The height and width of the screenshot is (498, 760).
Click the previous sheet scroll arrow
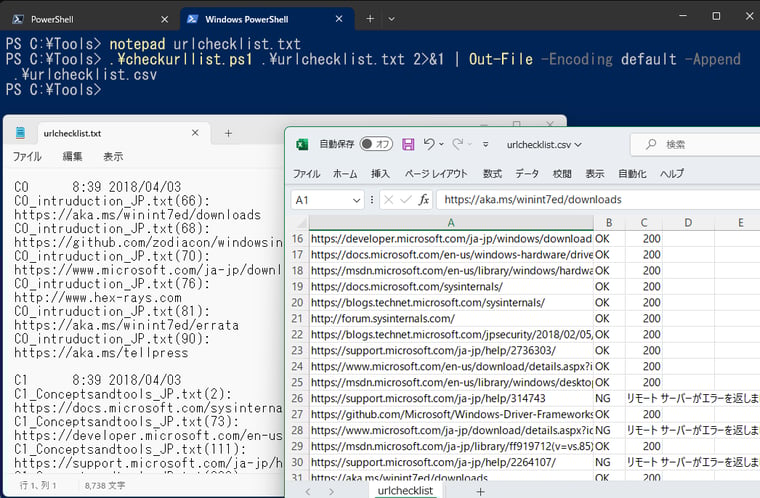(308, 492)
